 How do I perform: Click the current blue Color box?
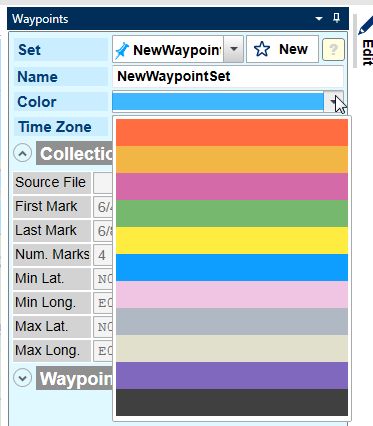[x=218, y=102]
